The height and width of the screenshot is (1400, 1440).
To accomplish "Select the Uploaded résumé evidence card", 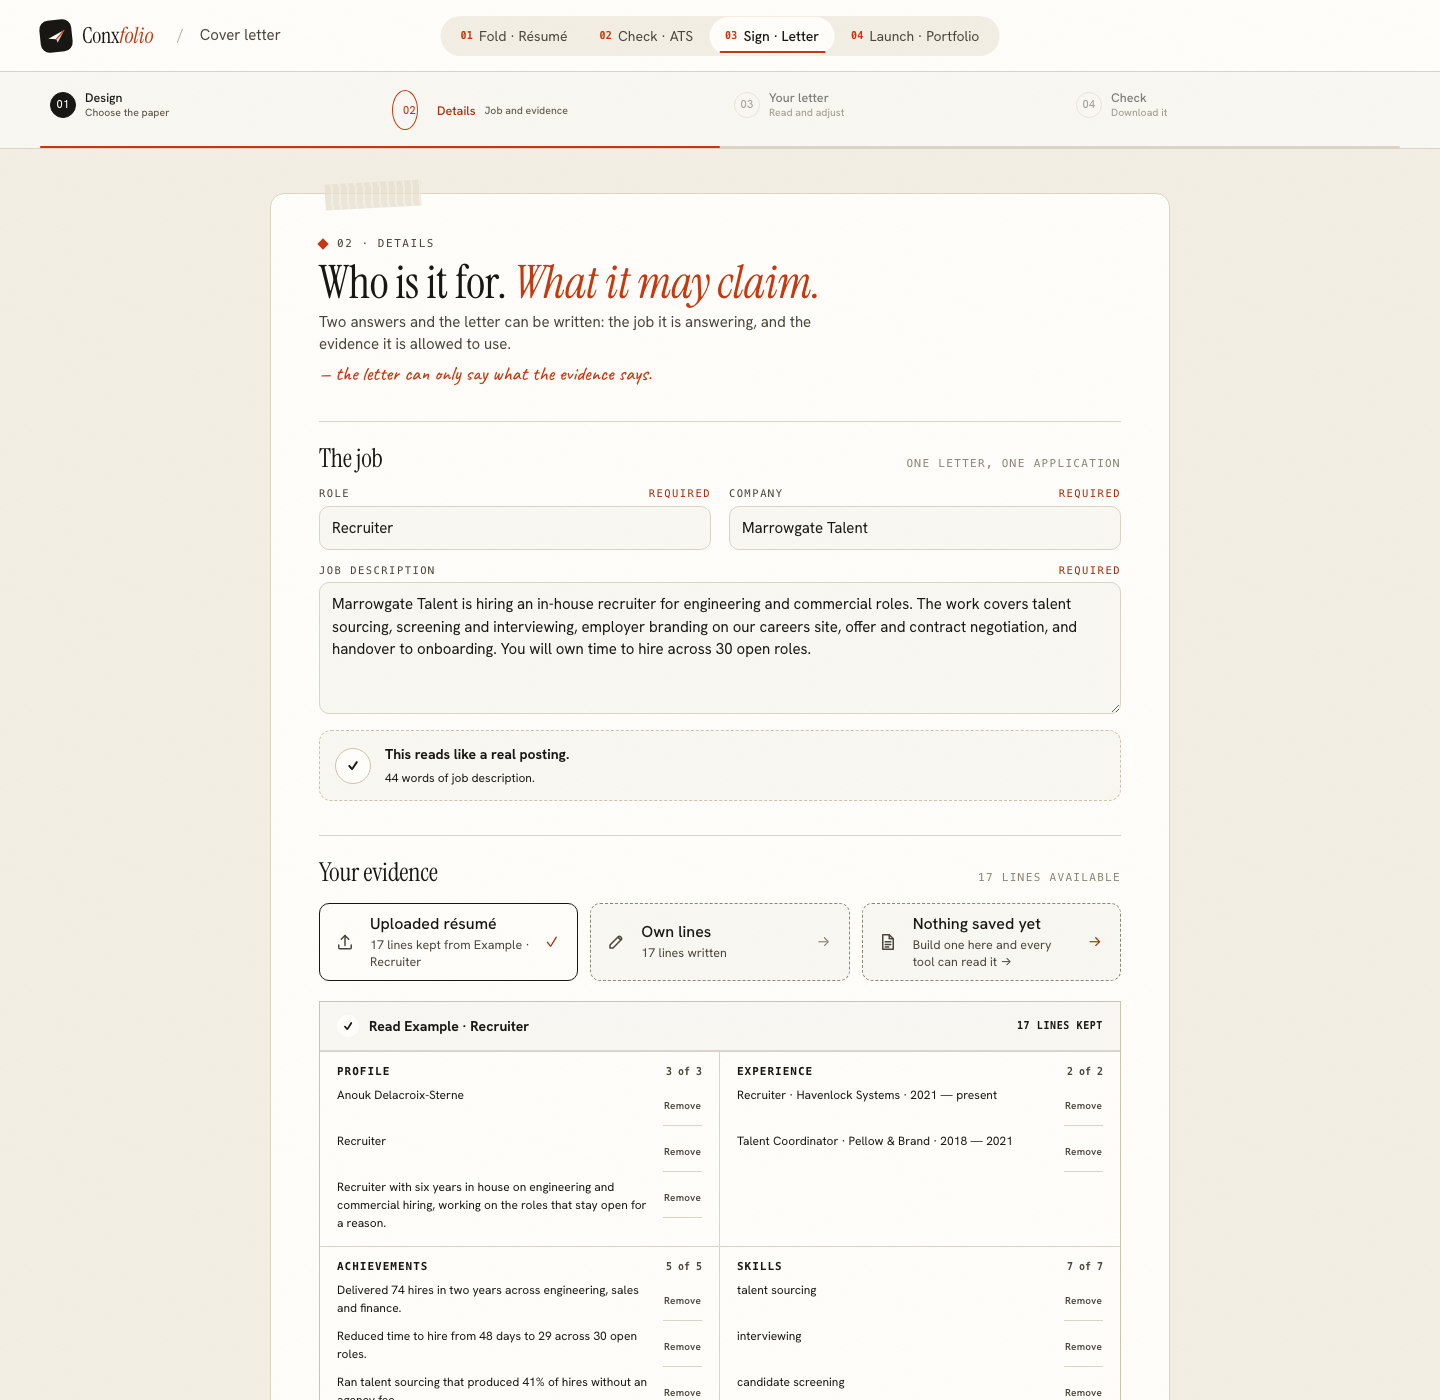I will 448,942.
